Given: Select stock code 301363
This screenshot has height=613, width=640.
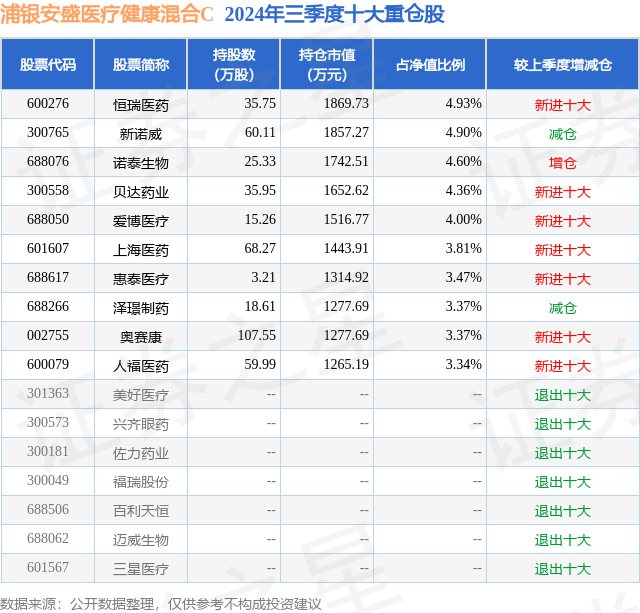Looking at the screenshot, I should point(48,393).
